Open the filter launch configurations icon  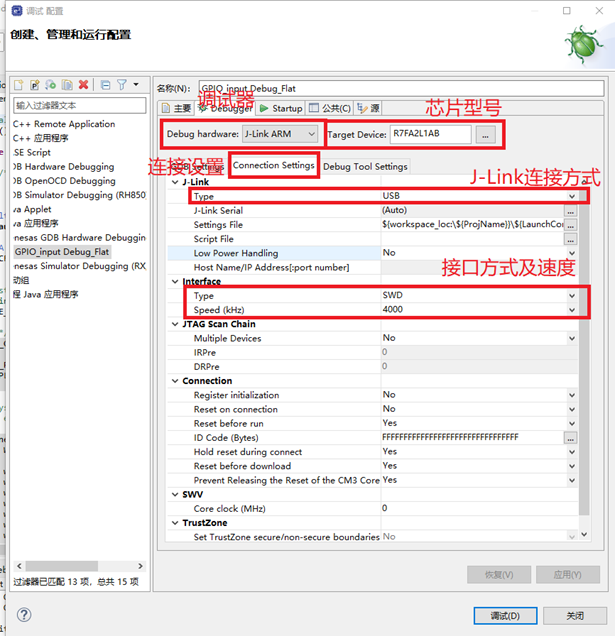click(122, 85)
